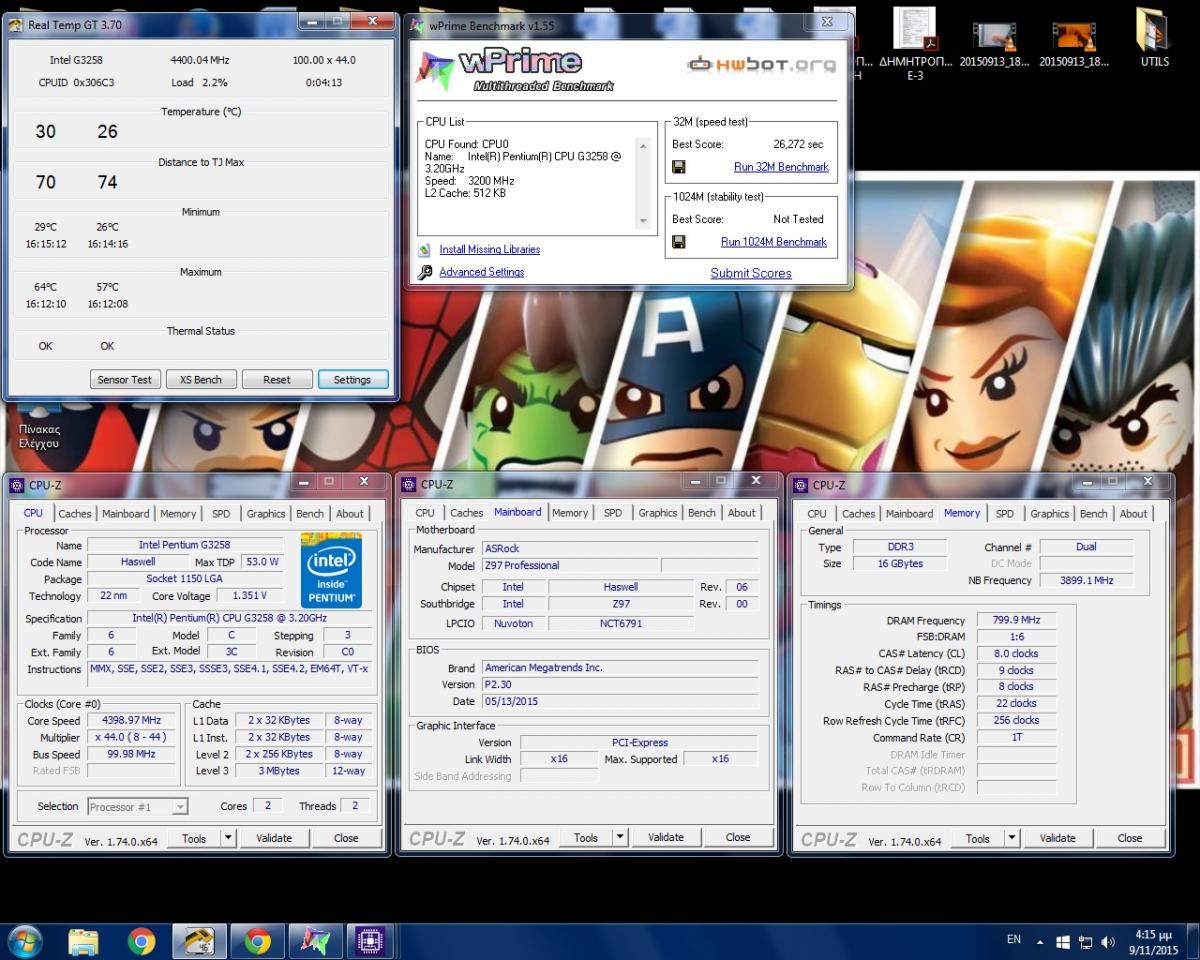Image resolution: width=1200 pixels, height=960 pixels.
Task: Switch to Caches tab in the CPU-tab window
Action: click(x=74, y=514)
